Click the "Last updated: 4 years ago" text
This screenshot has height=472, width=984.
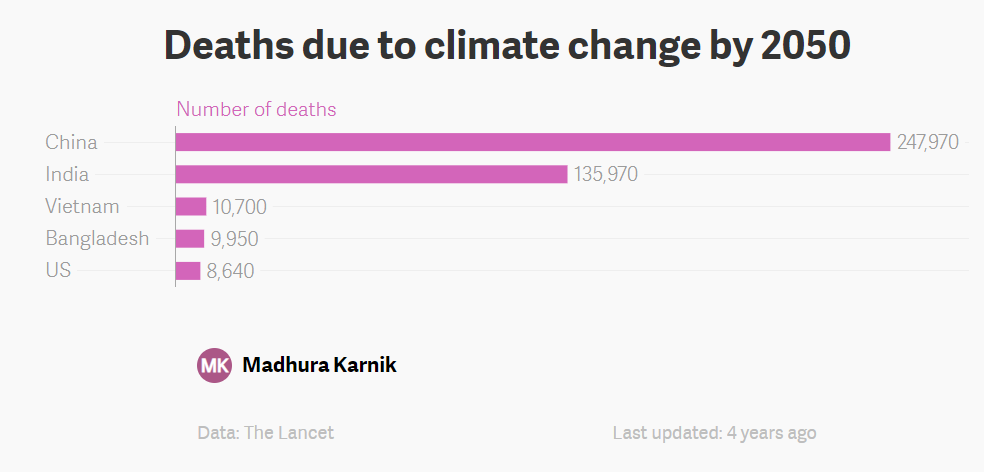[x=714, y=433]
